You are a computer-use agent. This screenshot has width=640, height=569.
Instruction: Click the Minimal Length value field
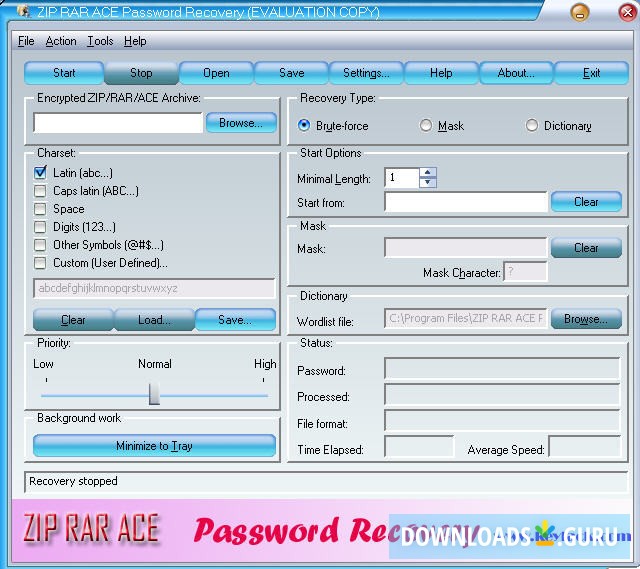402,178
